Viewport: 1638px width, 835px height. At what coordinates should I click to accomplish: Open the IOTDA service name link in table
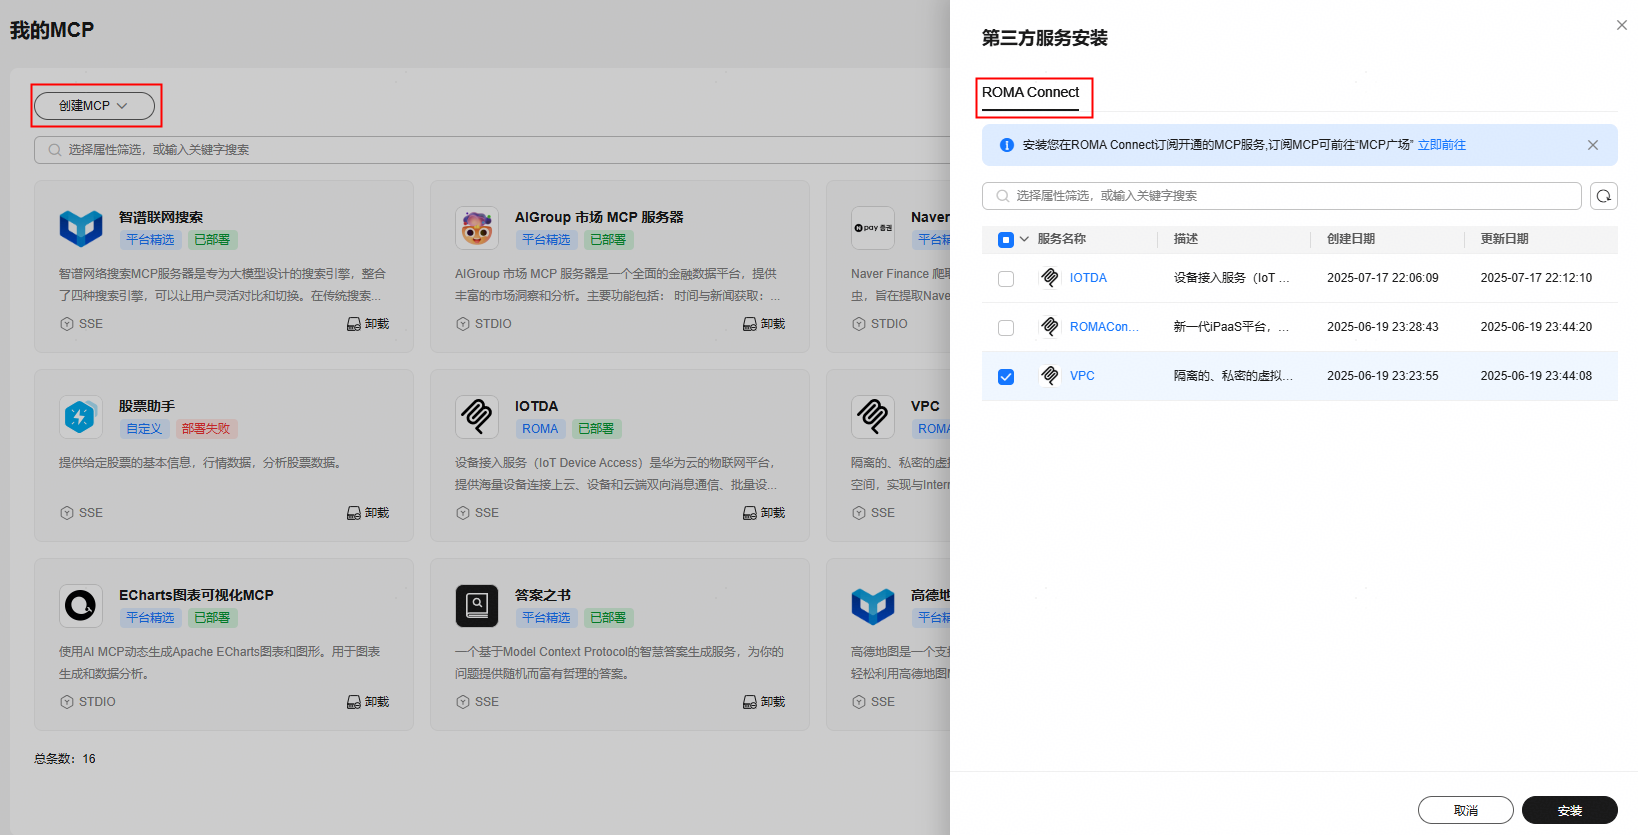click(1088, 278)
